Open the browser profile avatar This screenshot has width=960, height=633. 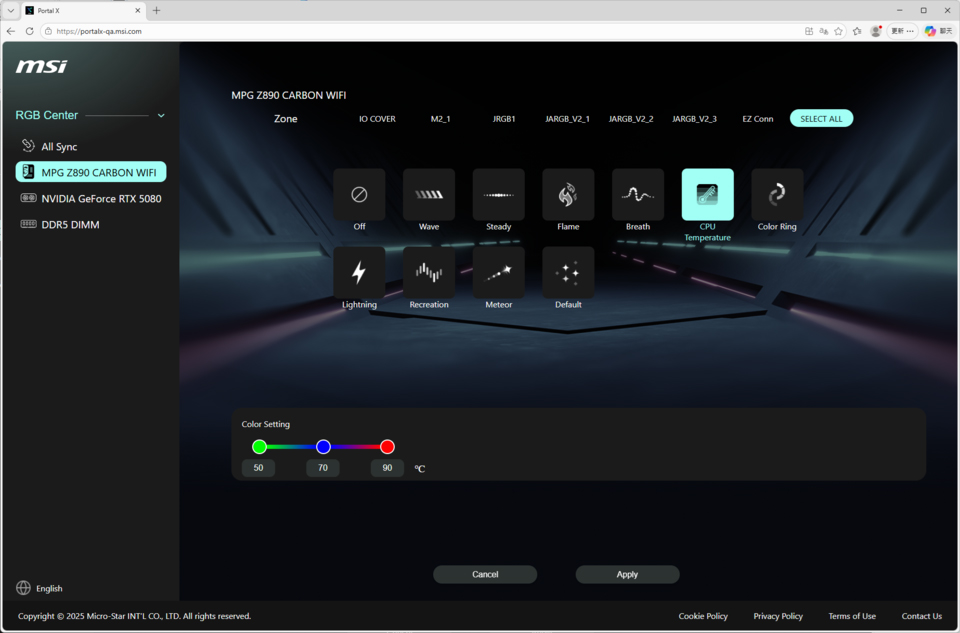(x=876, y=31)
